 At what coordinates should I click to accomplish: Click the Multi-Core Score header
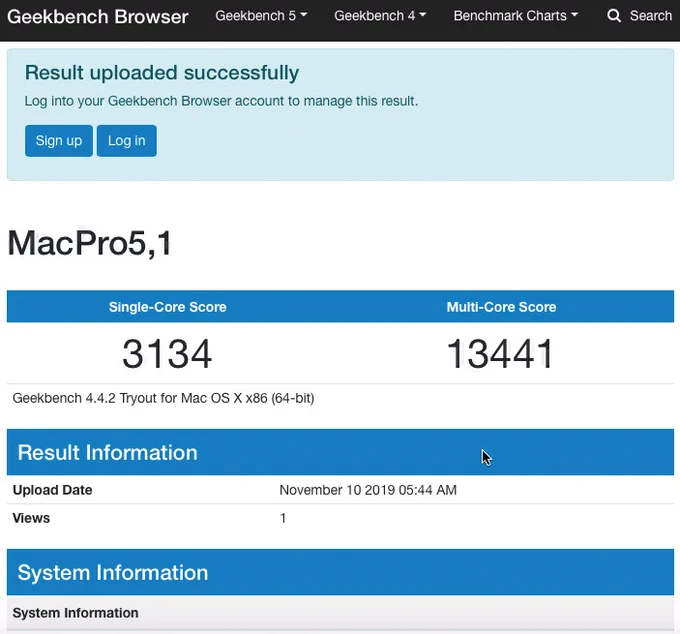(501, 307)
